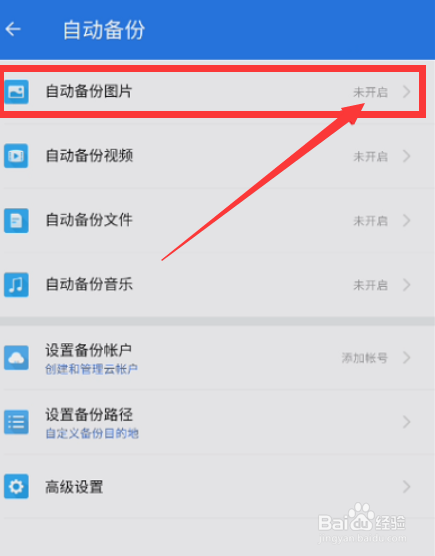Tap 添加帐号 to add account
This screenshot has height=556, width=435.
point(364,358)
